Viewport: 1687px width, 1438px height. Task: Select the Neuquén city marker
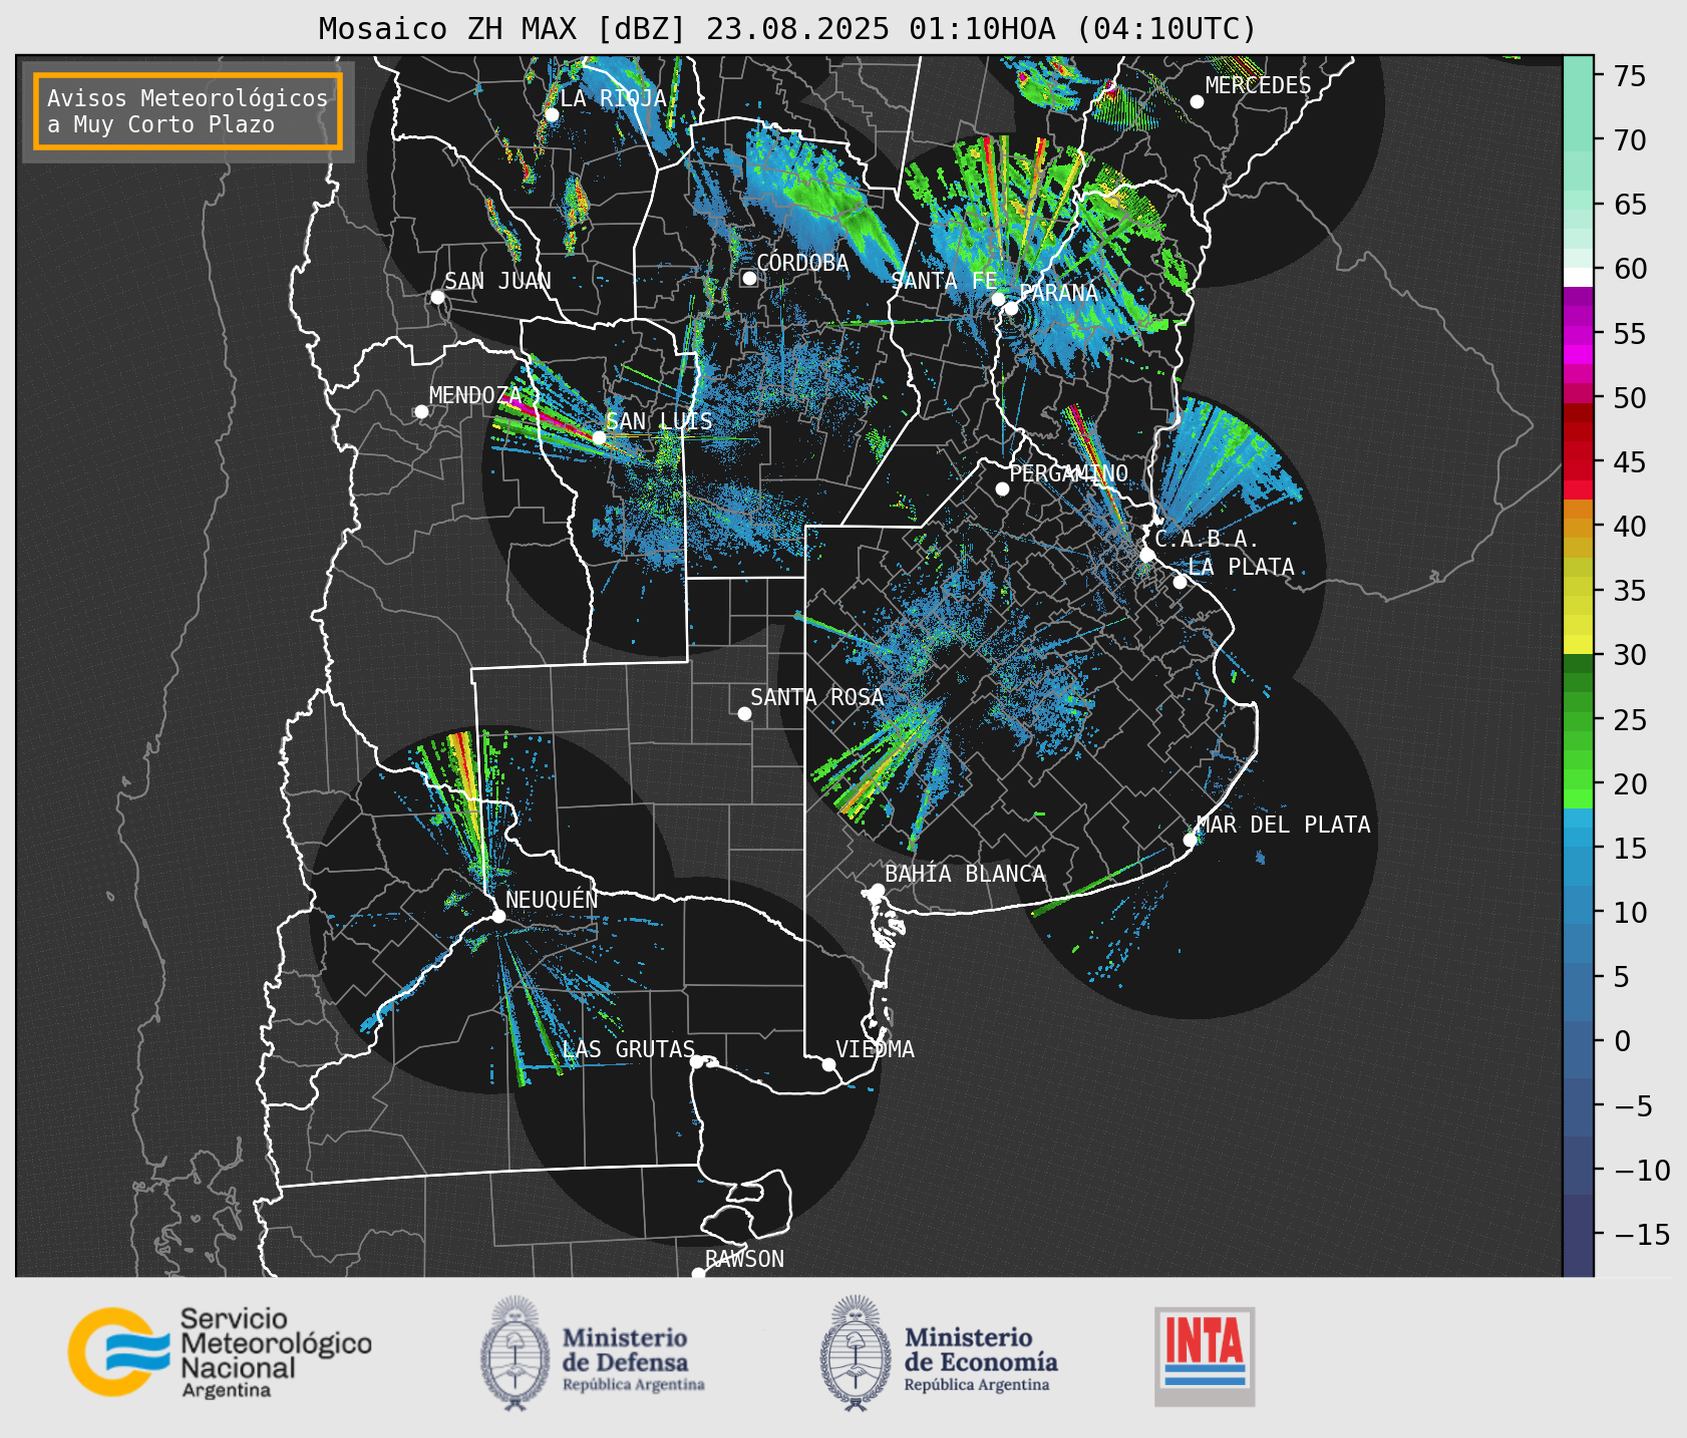pyautogui.click(x=498, y=916)
